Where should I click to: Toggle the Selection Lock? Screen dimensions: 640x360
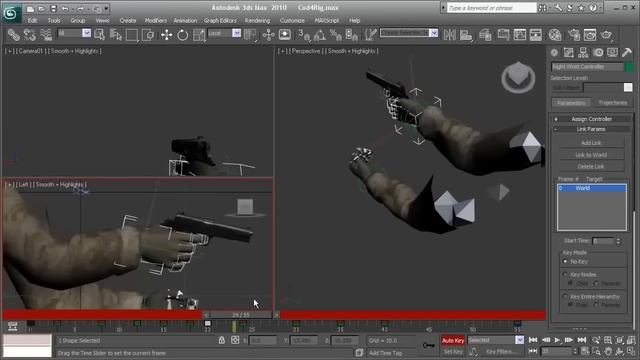[x=222, y=340]
